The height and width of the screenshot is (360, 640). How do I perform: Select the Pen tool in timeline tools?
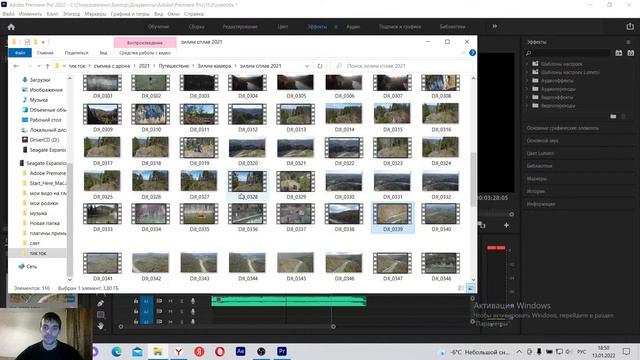tap(100, 303)
